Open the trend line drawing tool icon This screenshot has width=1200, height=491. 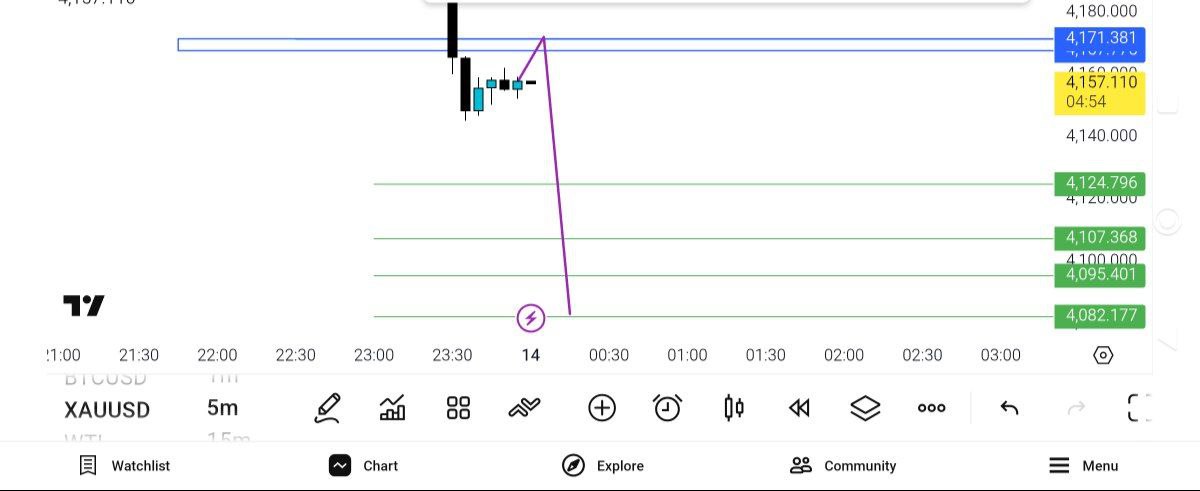pos(524,407)
